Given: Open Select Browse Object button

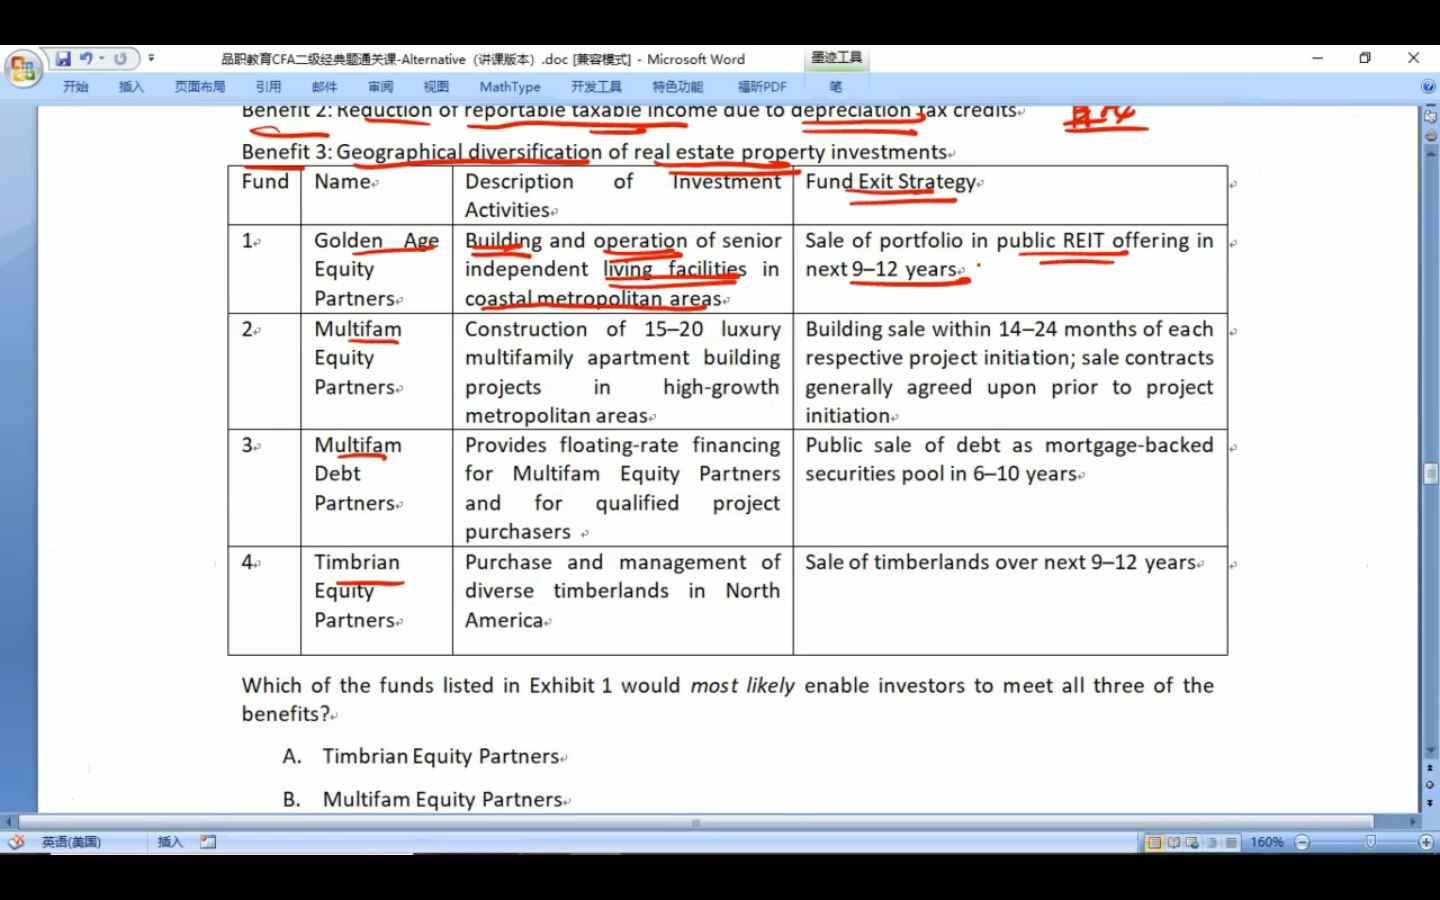Looking at the screenshot, I should 1430,785.
